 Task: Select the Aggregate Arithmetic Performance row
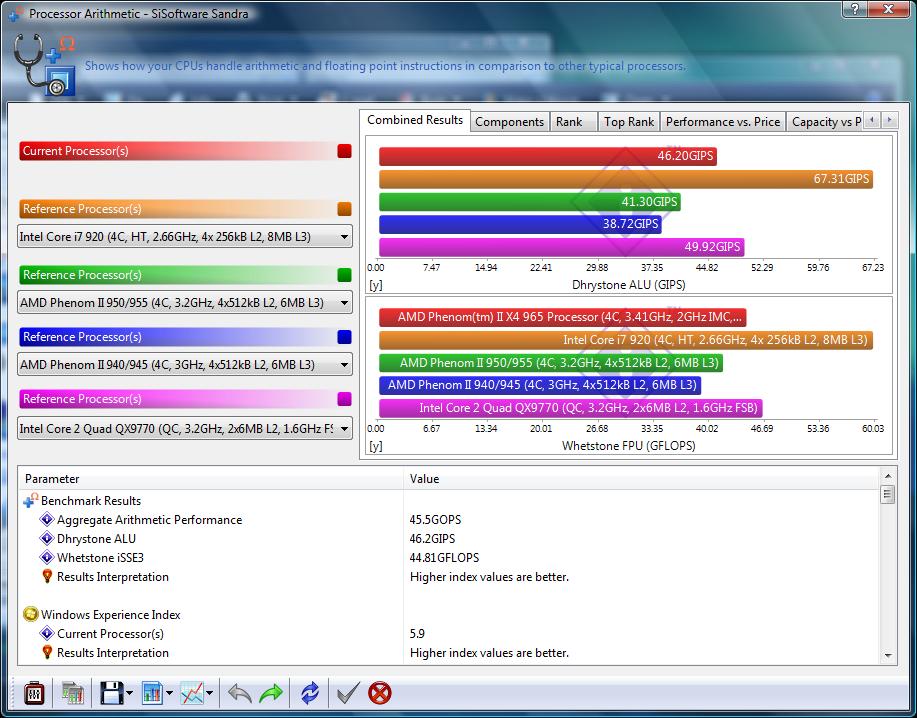click(448, 519)
